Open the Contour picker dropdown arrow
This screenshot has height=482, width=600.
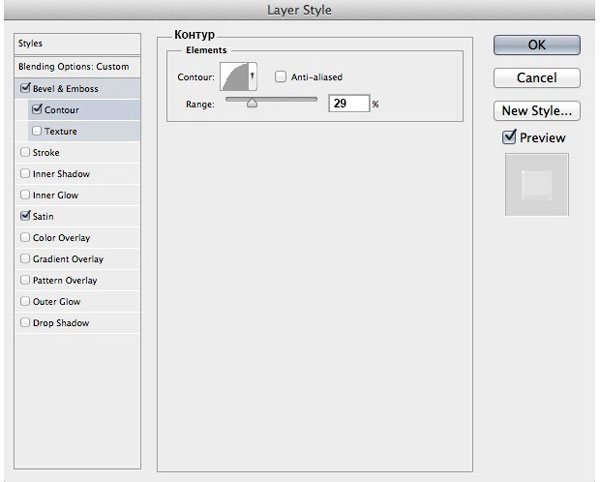(252, 77)
